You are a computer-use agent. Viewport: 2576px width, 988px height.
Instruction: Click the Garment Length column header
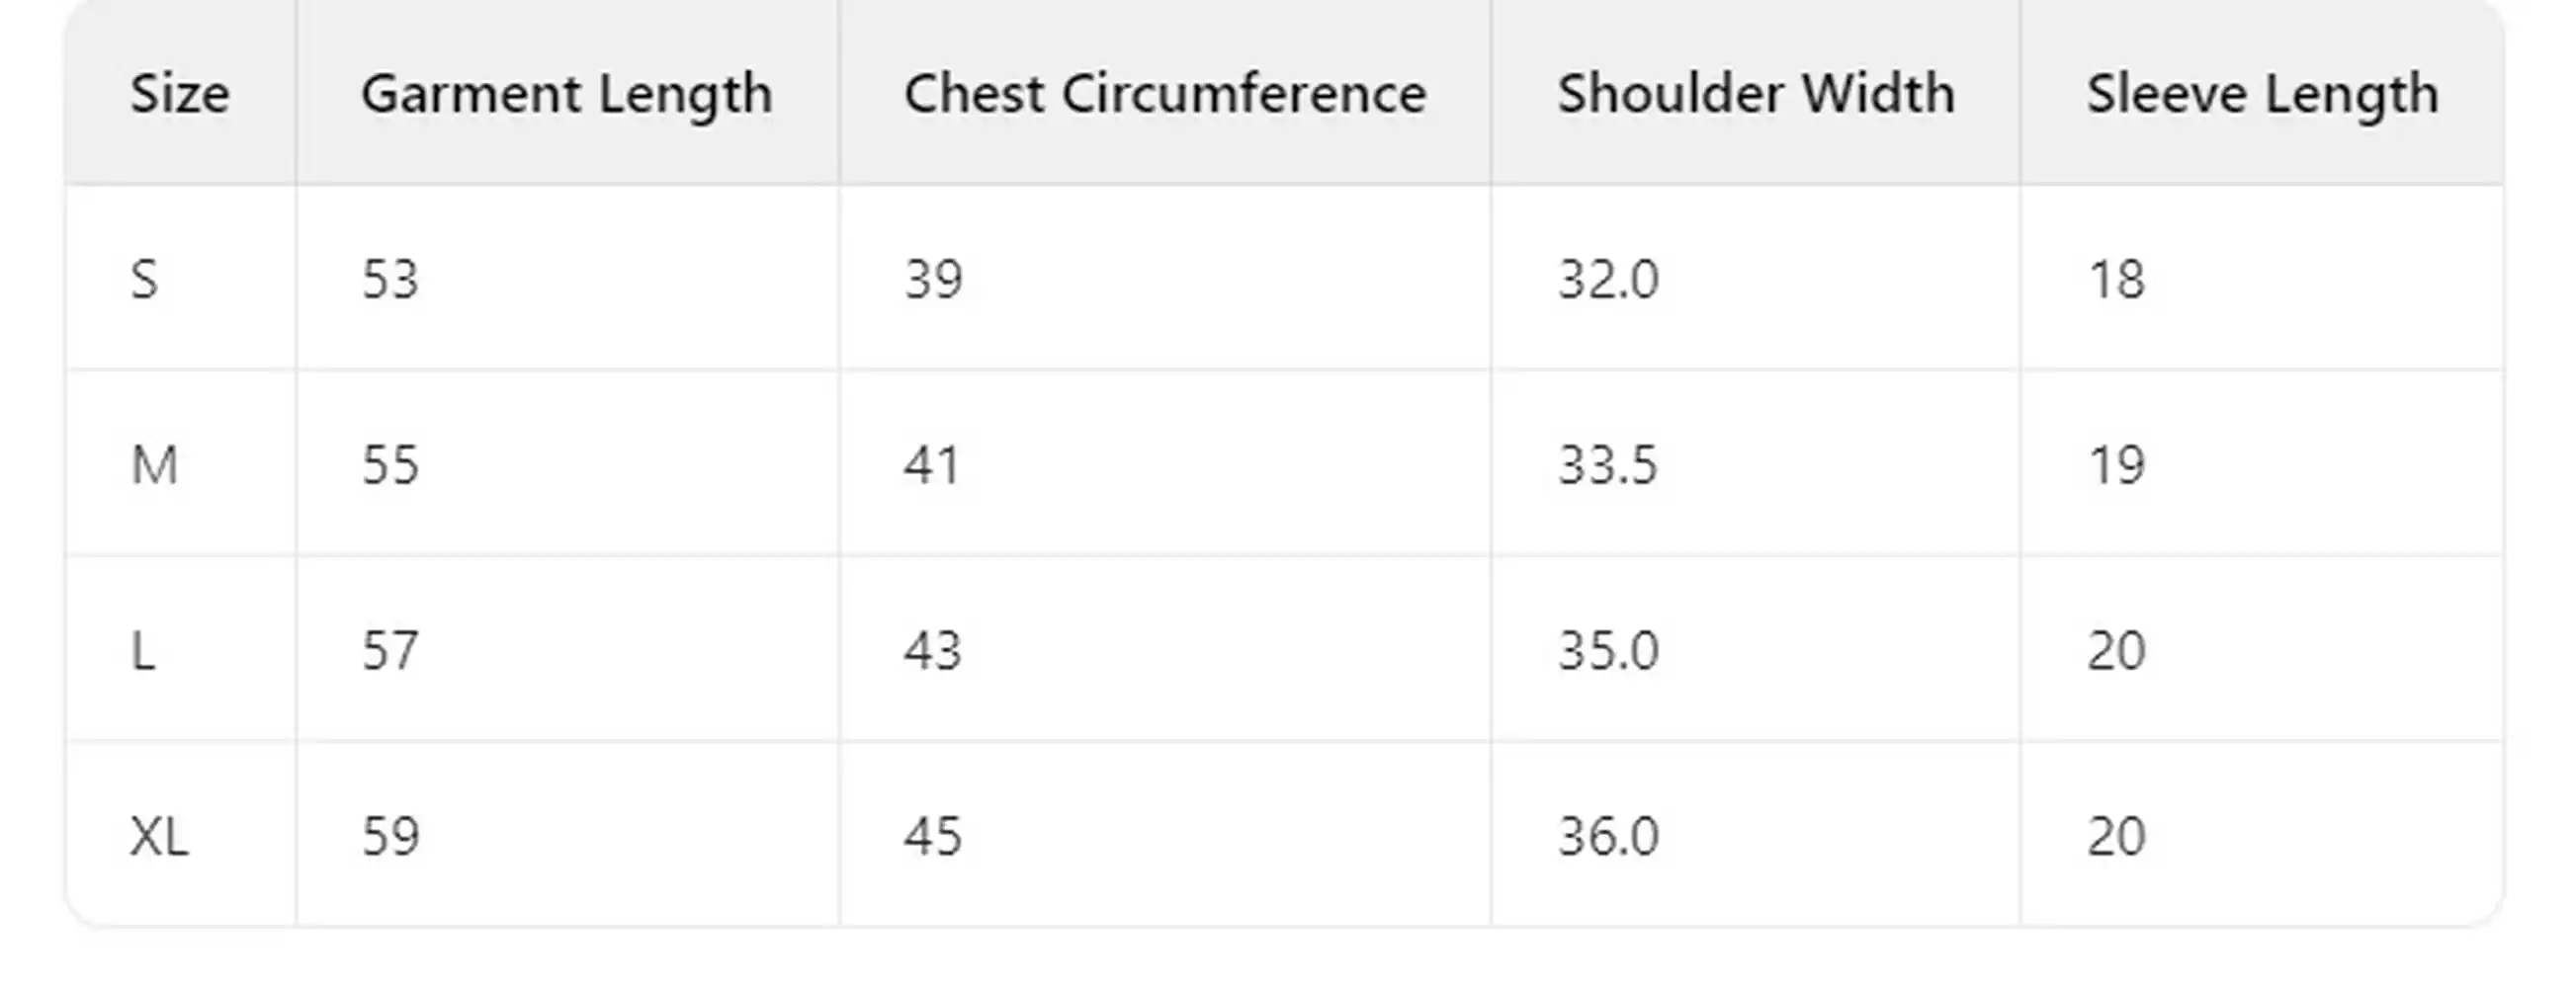[566, 94]
